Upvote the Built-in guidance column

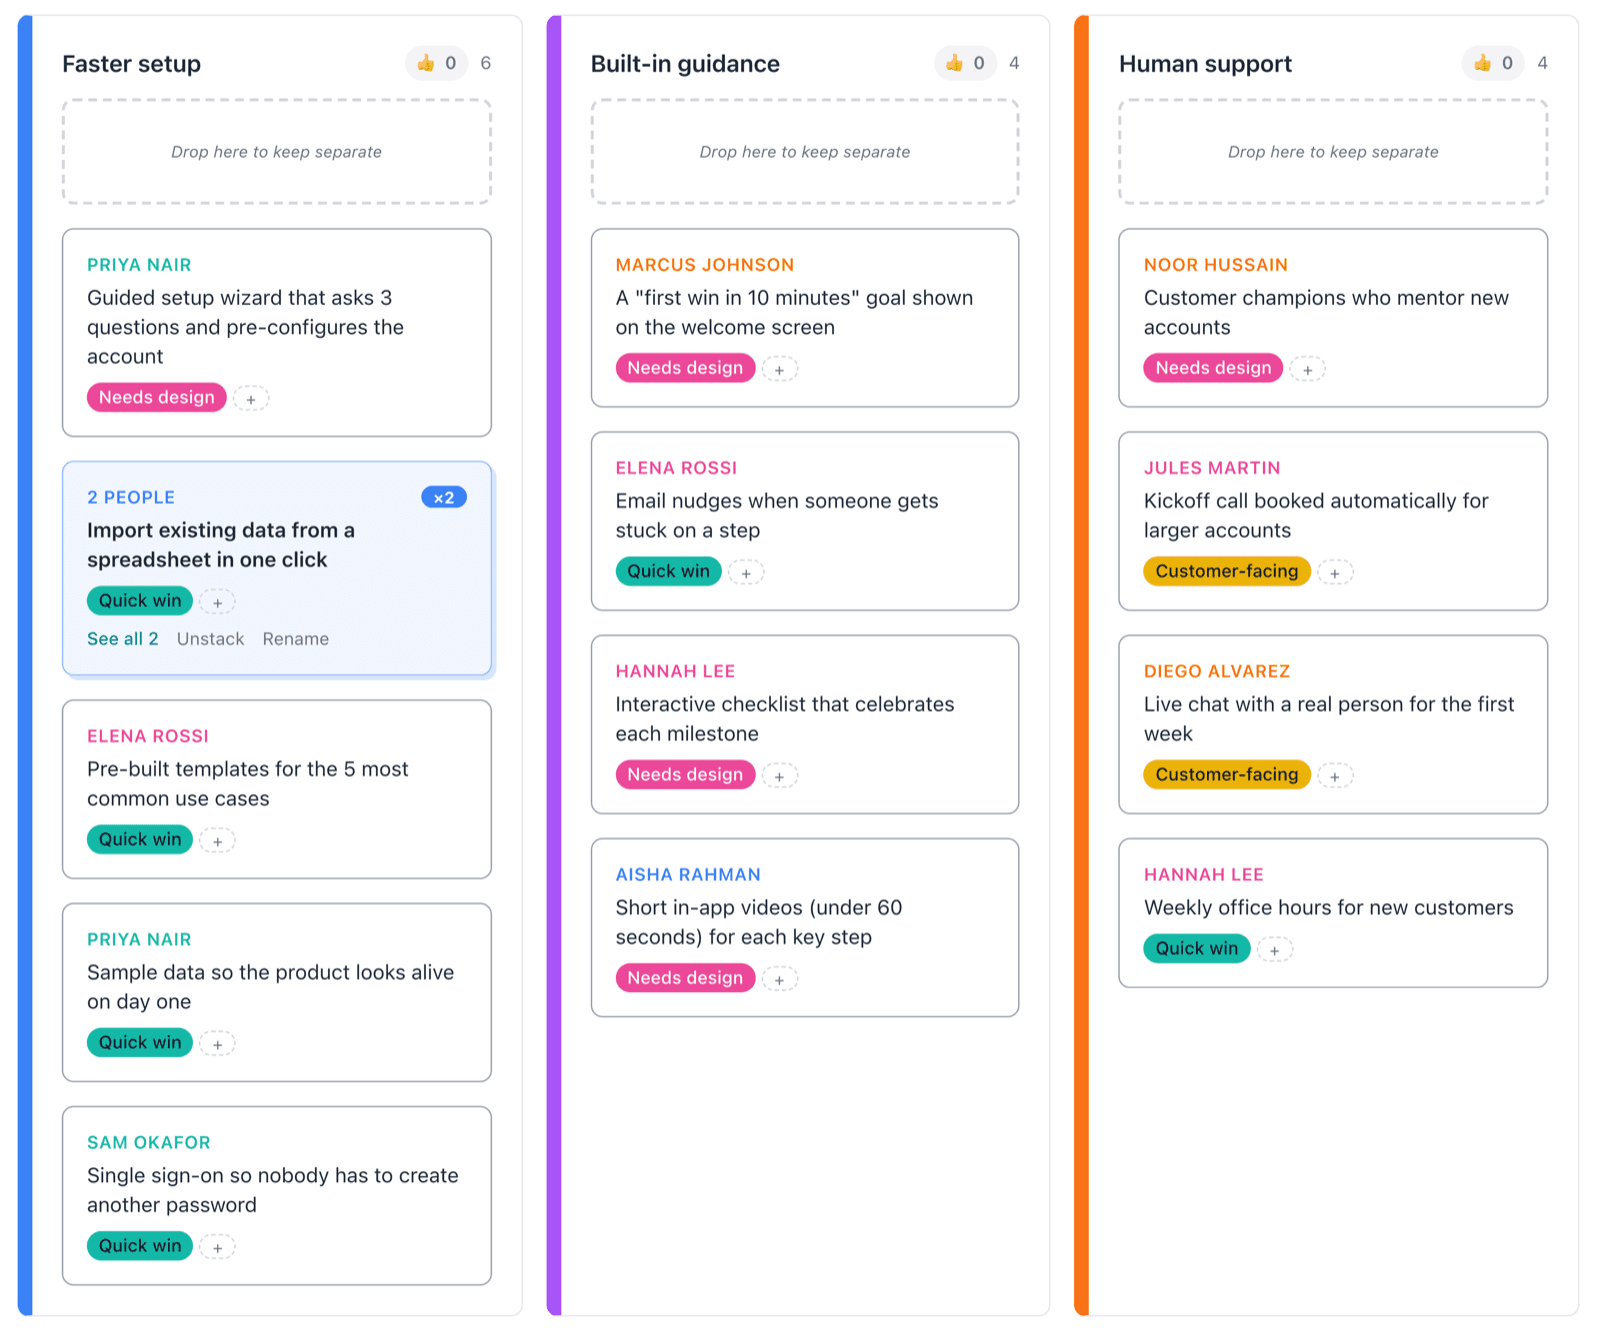(965, 63)
